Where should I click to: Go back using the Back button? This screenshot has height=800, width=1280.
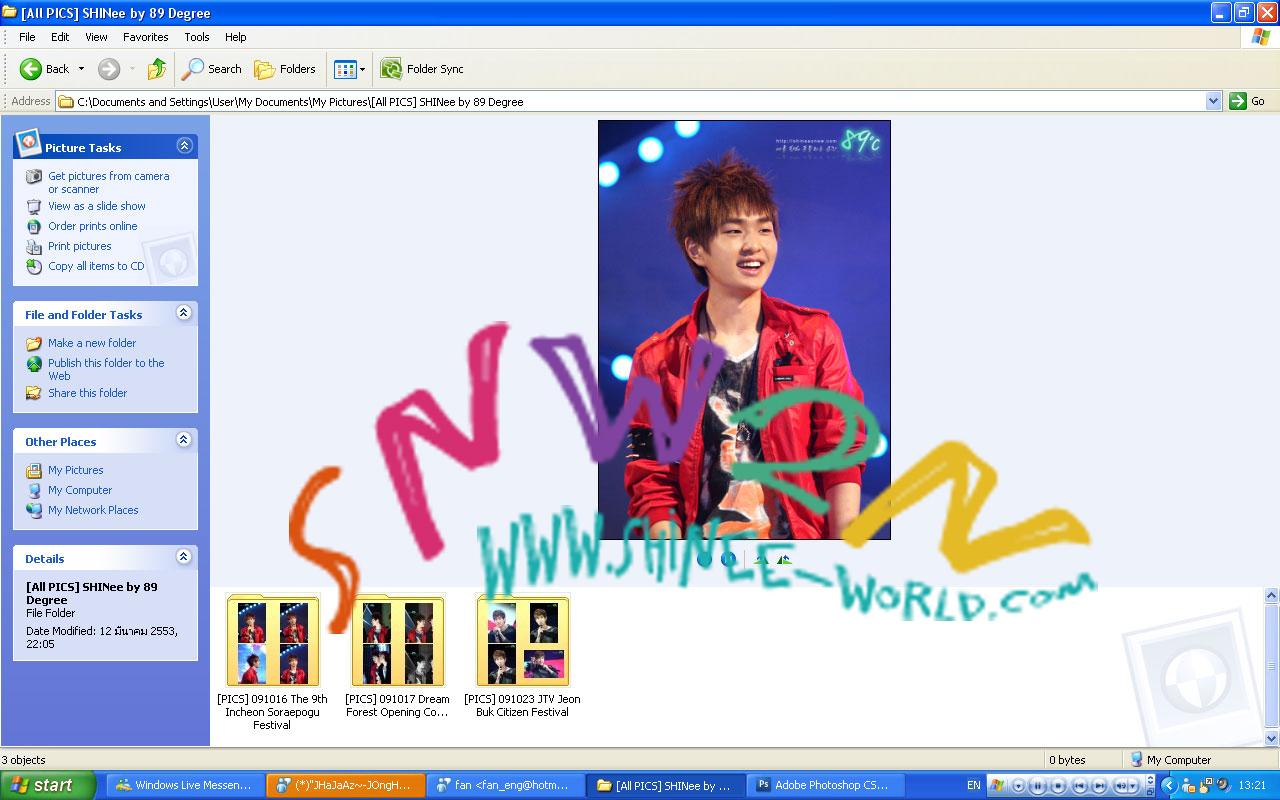[x=45, y=69]
